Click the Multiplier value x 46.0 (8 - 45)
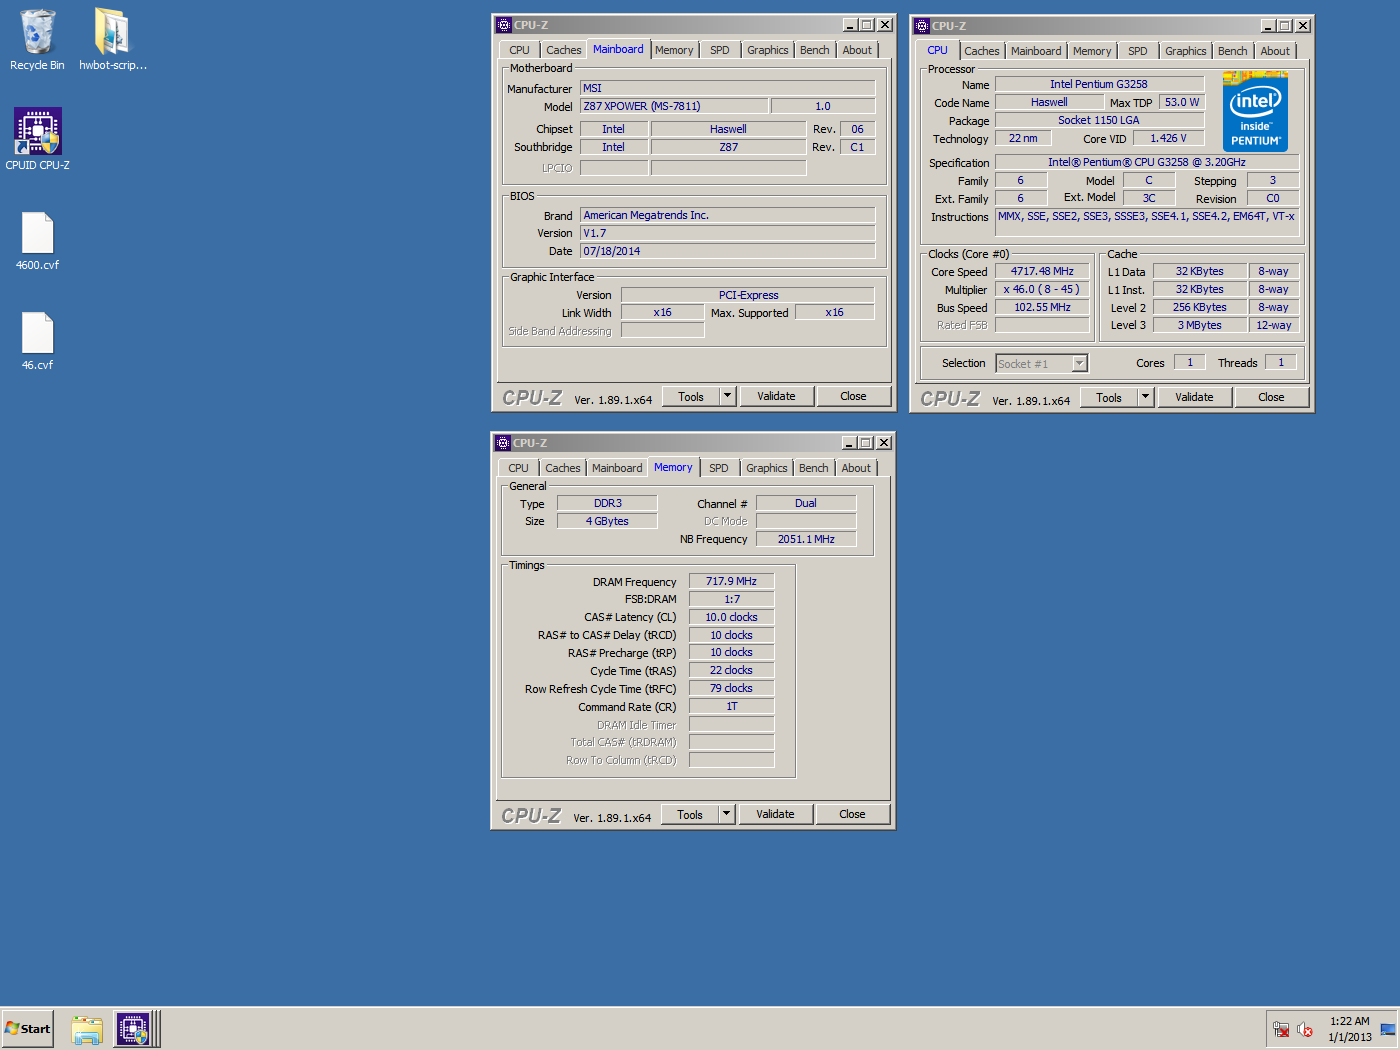1400x1050 pixels. click(1042, 290)
